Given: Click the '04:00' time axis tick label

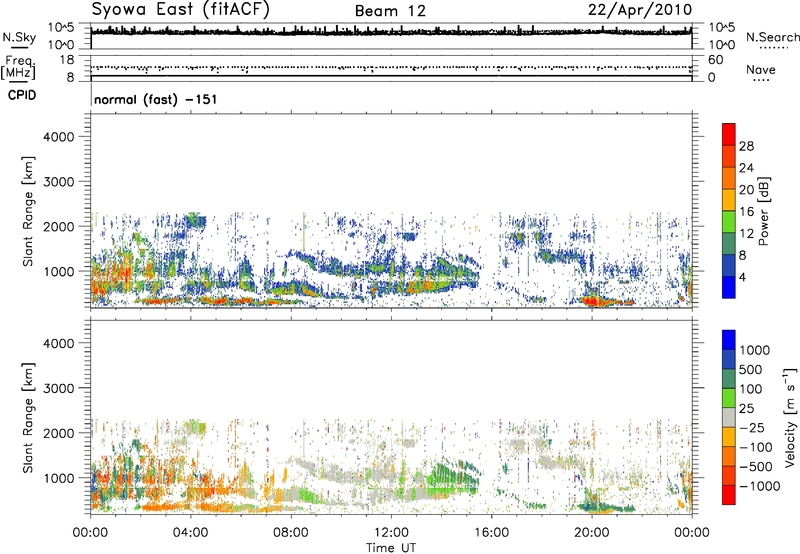Looking at the screenshot, I should coord(190,533).
